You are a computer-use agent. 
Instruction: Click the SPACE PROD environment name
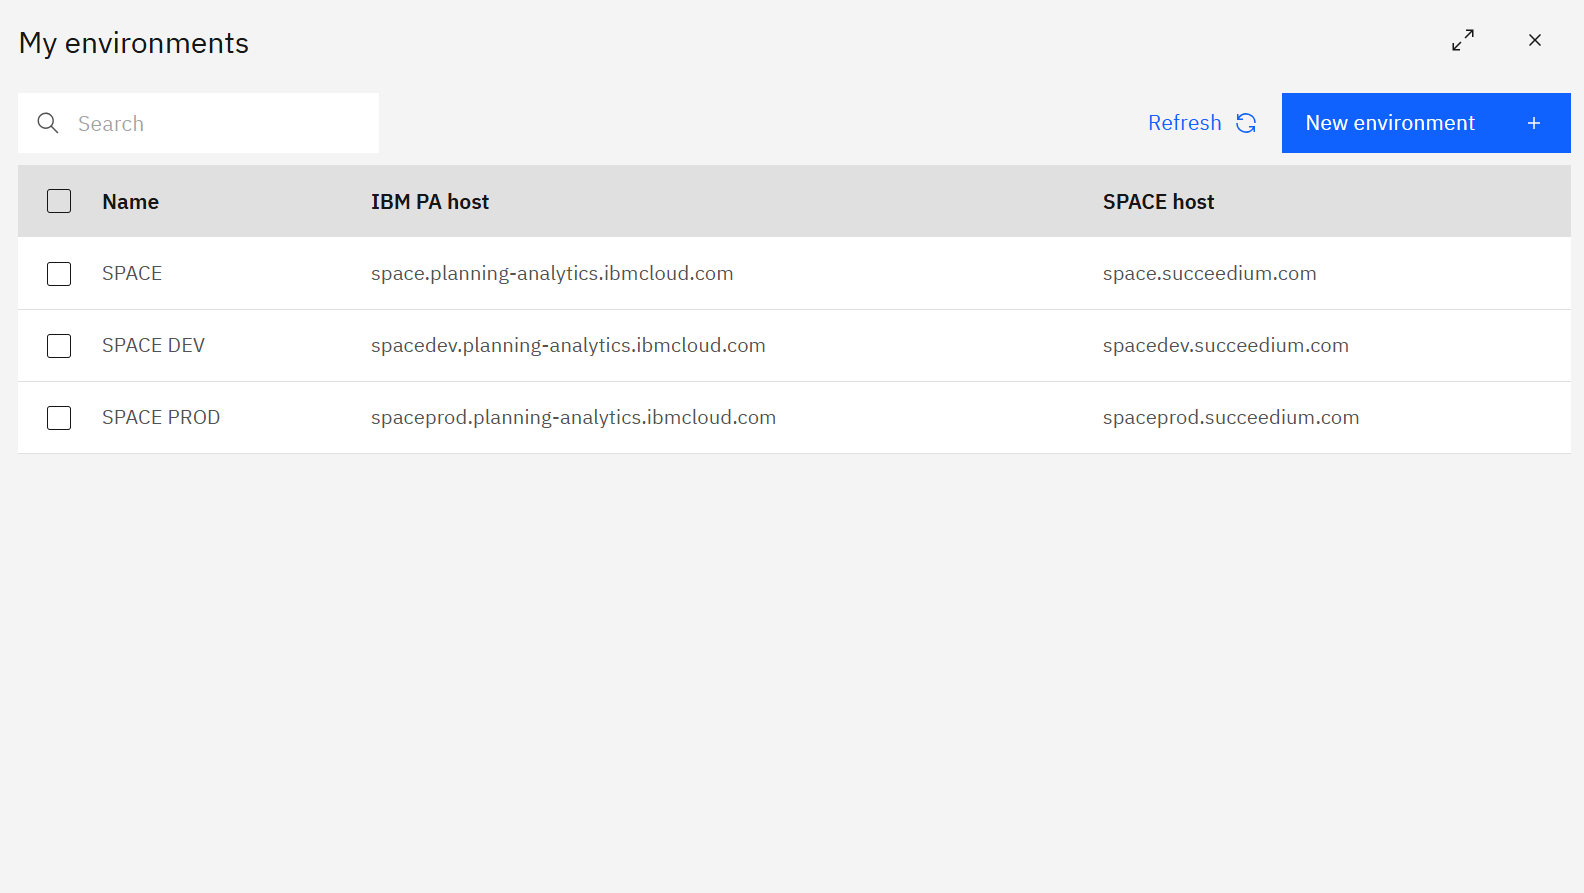pyautogui.click(x=161, y=418)
